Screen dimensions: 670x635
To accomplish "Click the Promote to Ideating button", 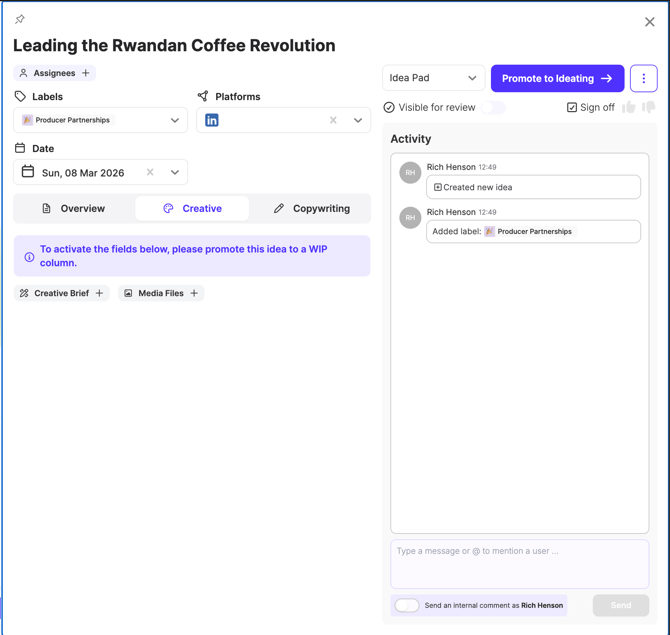I will [x=557, y=78].
